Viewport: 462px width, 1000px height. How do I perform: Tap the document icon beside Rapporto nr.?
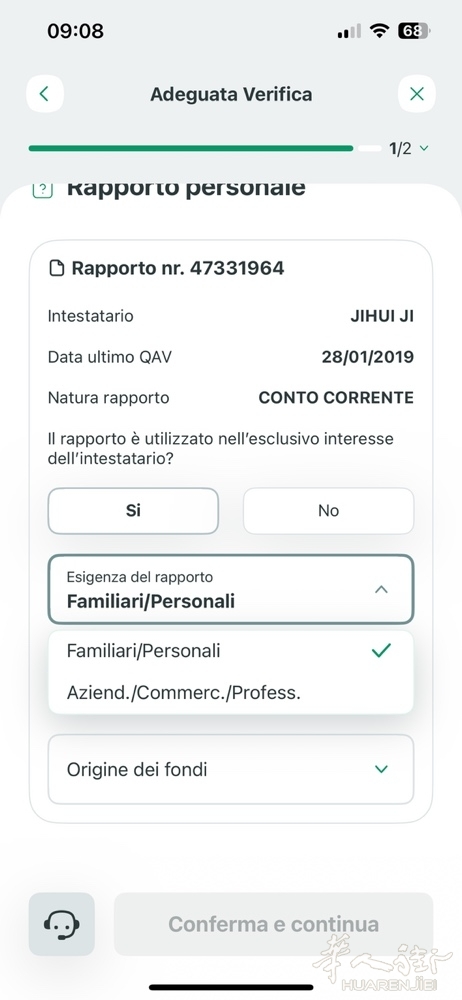(57, 268)
